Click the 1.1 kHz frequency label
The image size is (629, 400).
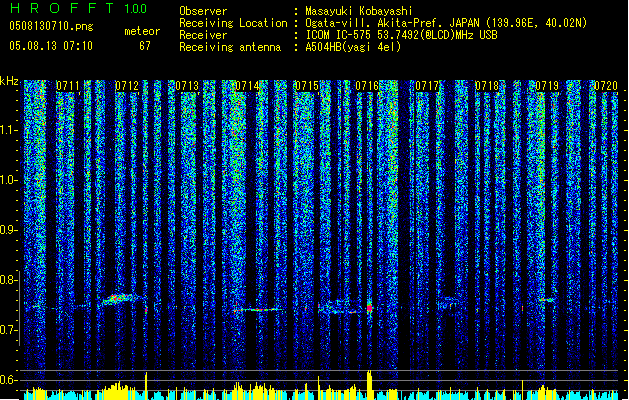[x=8, y=130]
